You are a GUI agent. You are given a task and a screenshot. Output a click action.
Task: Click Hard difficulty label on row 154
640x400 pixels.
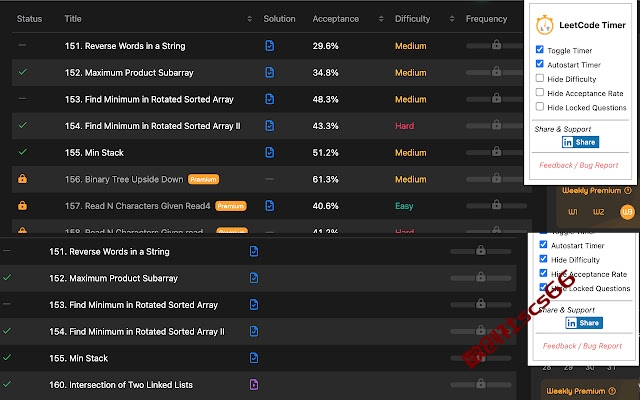[x=404, y=126]
